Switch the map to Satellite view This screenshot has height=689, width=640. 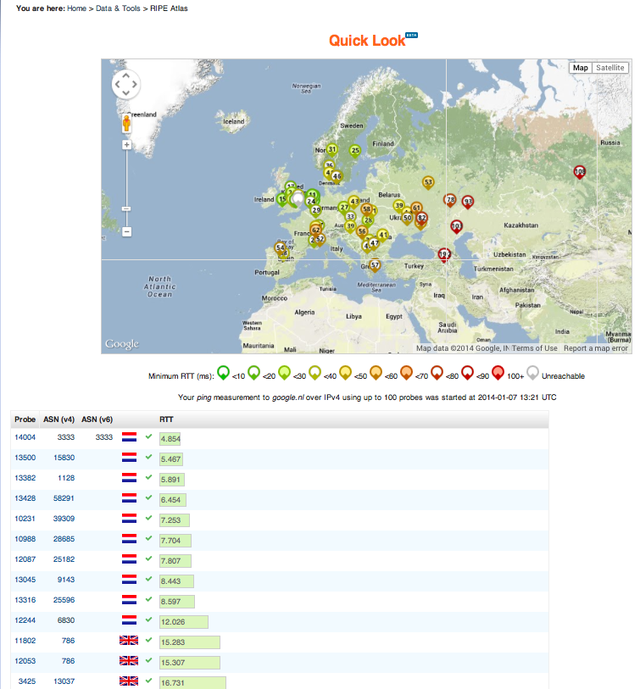tap(610, 68)
